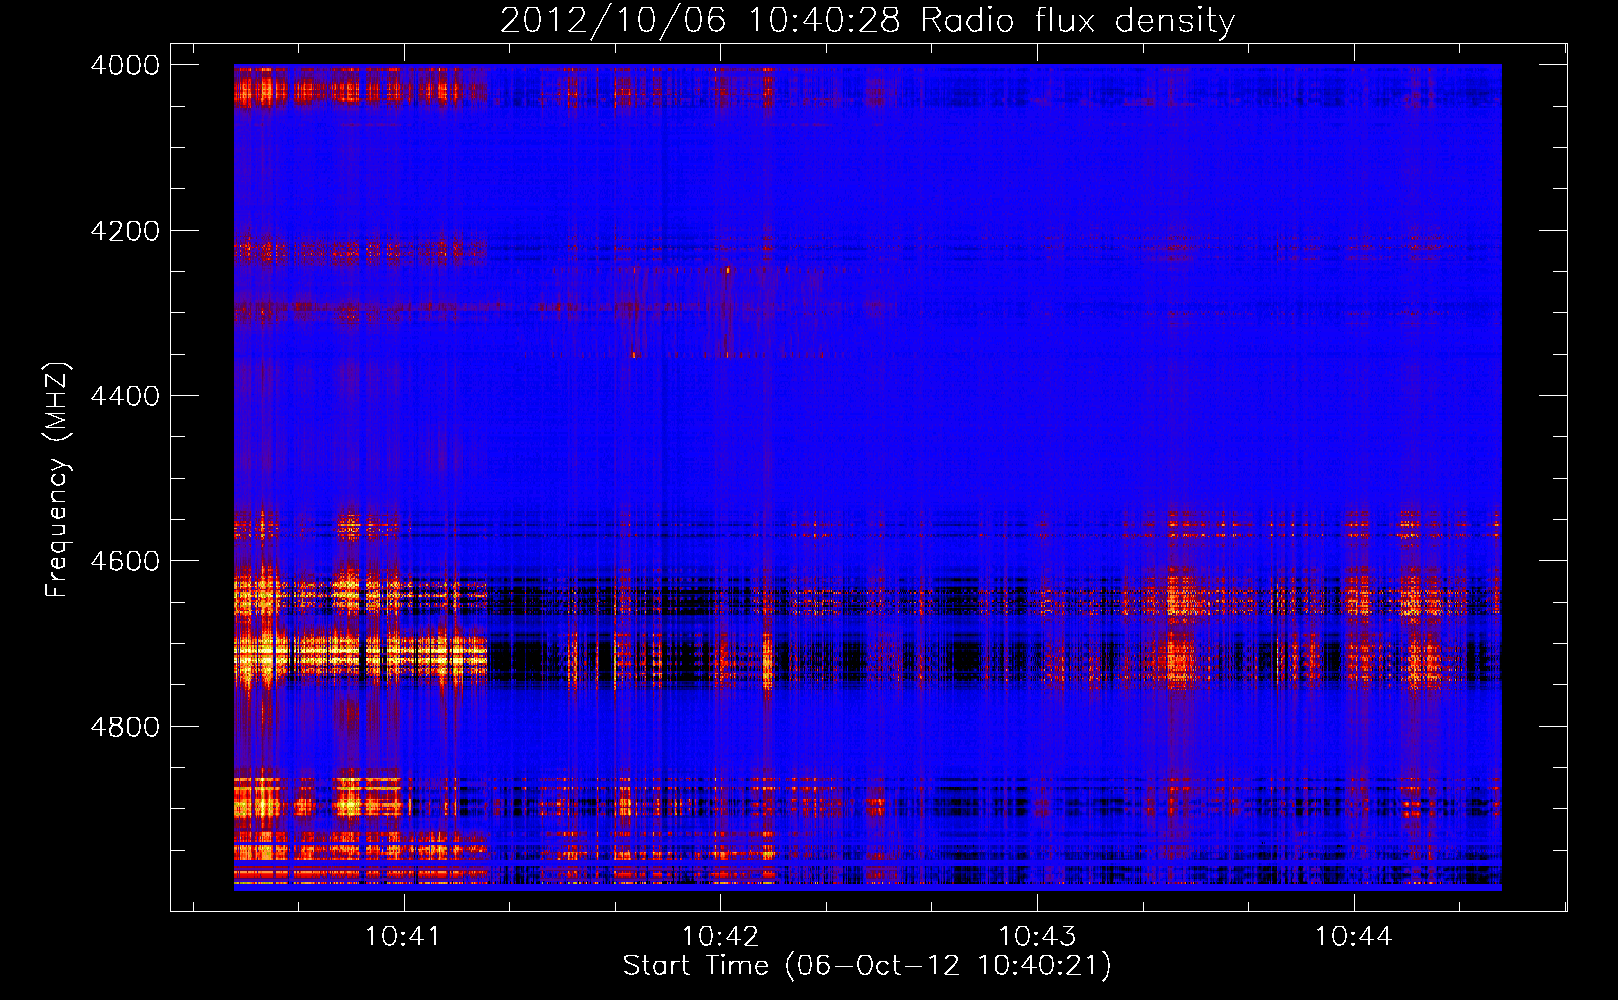Select the 4200 frequency axis label

(x=125, y=231)
